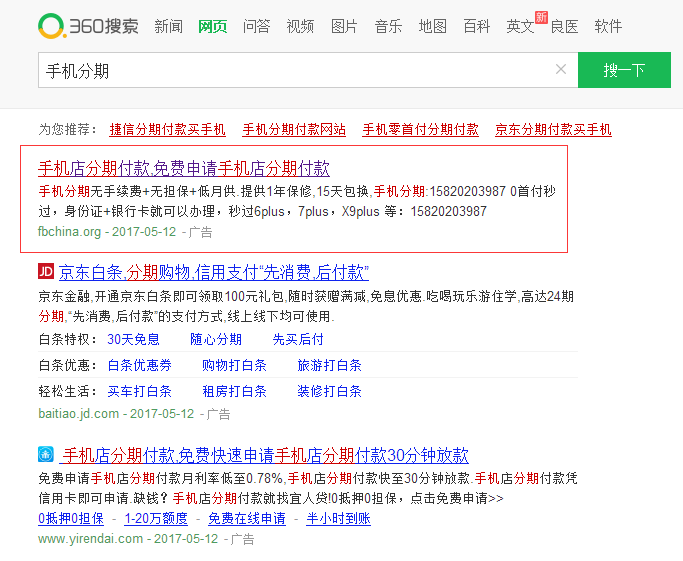
Task: Click suggested search 京东分期付款买手机
Action: click(x=553, y=130)
